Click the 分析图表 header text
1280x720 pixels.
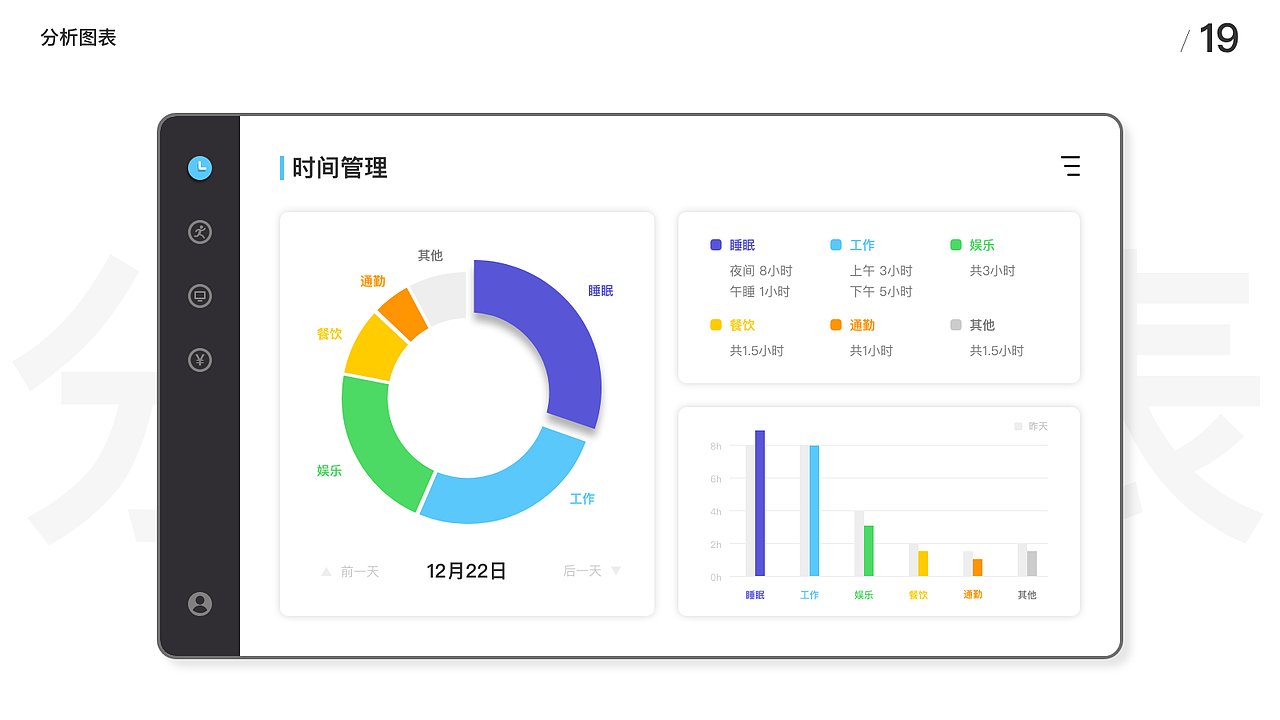(x=79, y=38)
